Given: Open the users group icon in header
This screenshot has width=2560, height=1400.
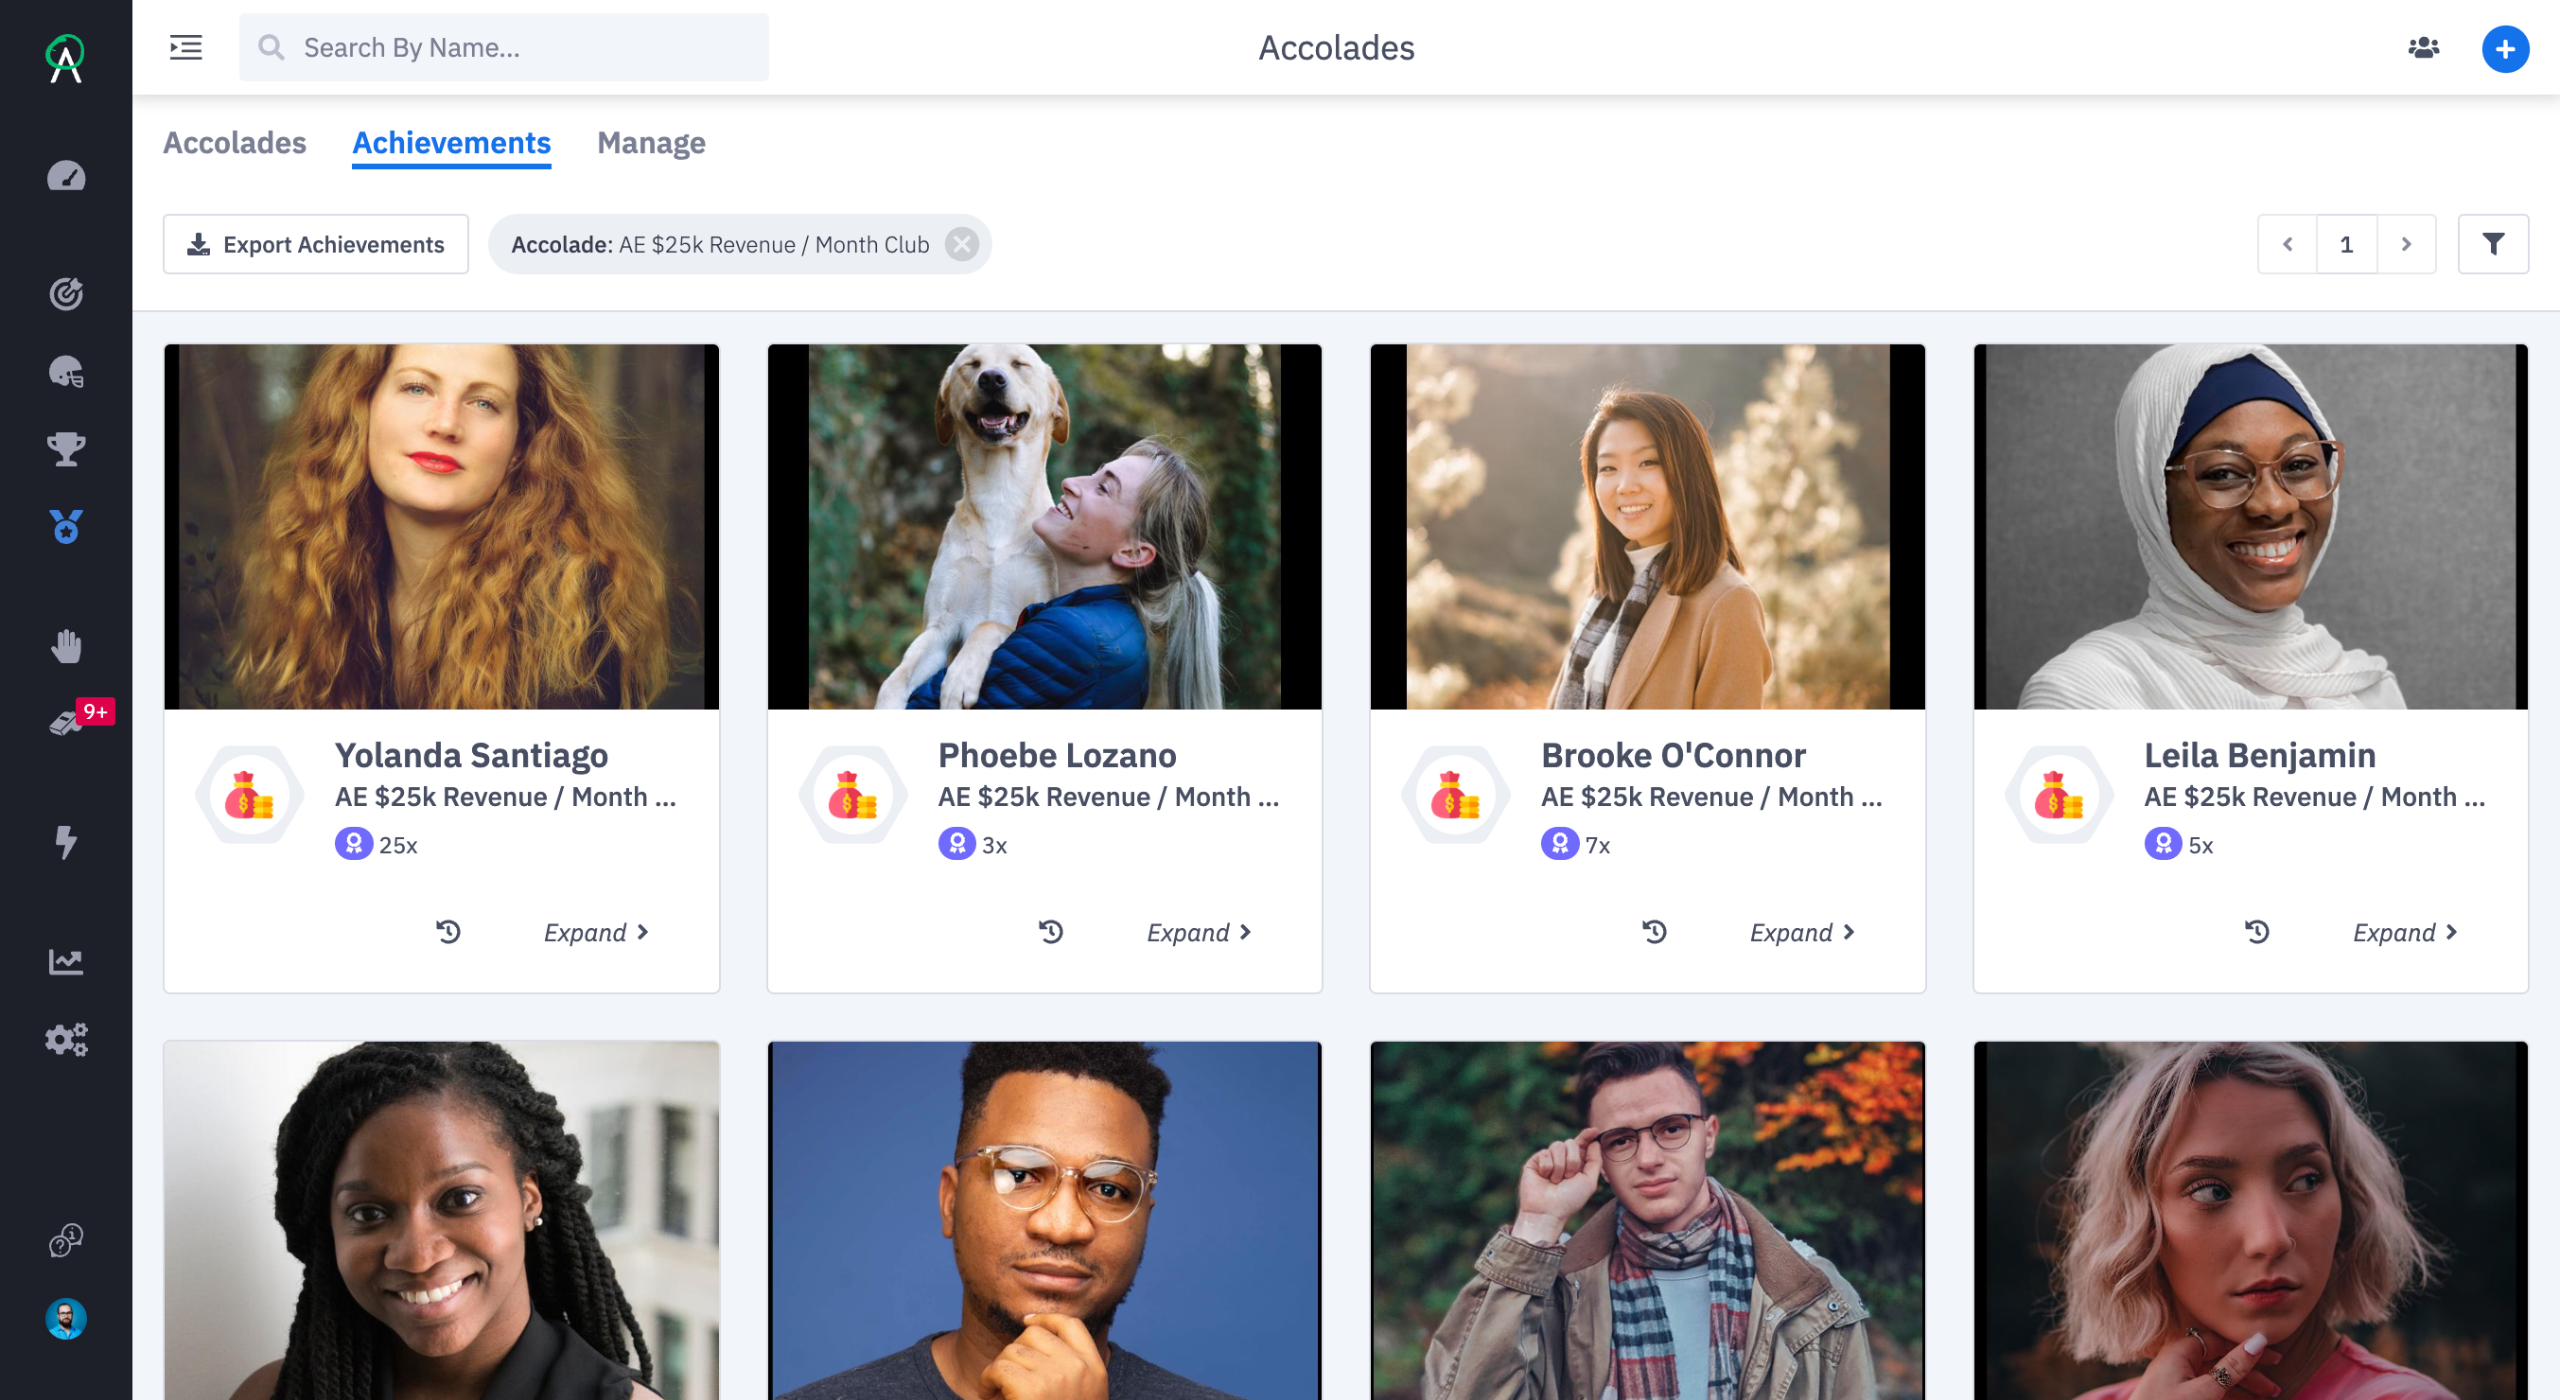Looking at the screenshot, I should tap(2423, 48).
